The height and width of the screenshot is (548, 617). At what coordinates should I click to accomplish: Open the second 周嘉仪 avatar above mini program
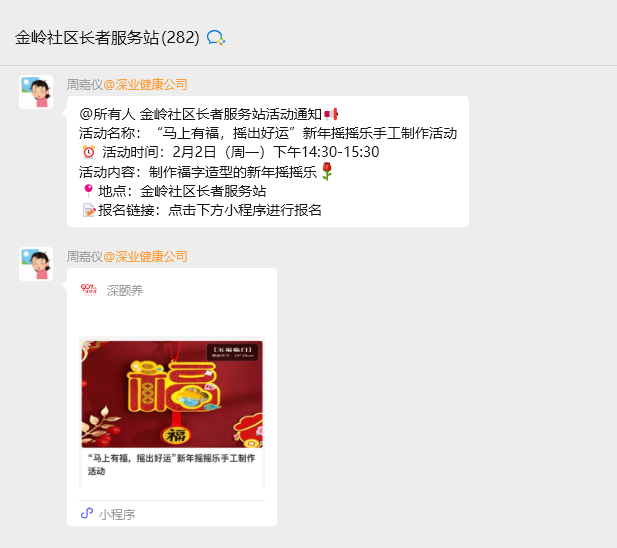[x=36, y=264]
